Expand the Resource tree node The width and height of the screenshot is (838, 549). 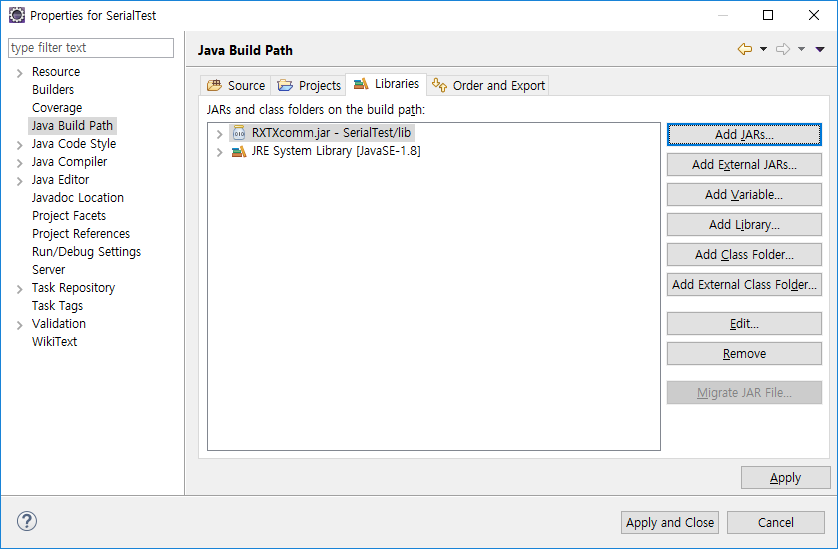[20, 73]
